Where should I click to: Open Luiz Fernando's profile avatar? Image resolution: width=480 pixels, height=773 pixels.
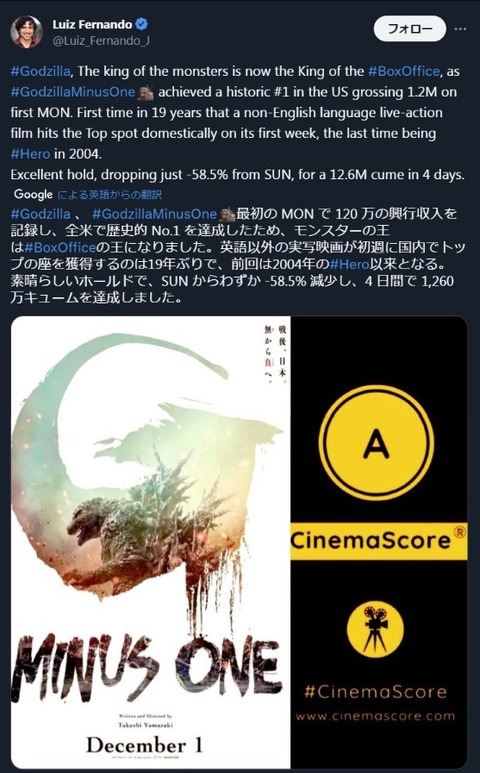[x=26, y=32]
